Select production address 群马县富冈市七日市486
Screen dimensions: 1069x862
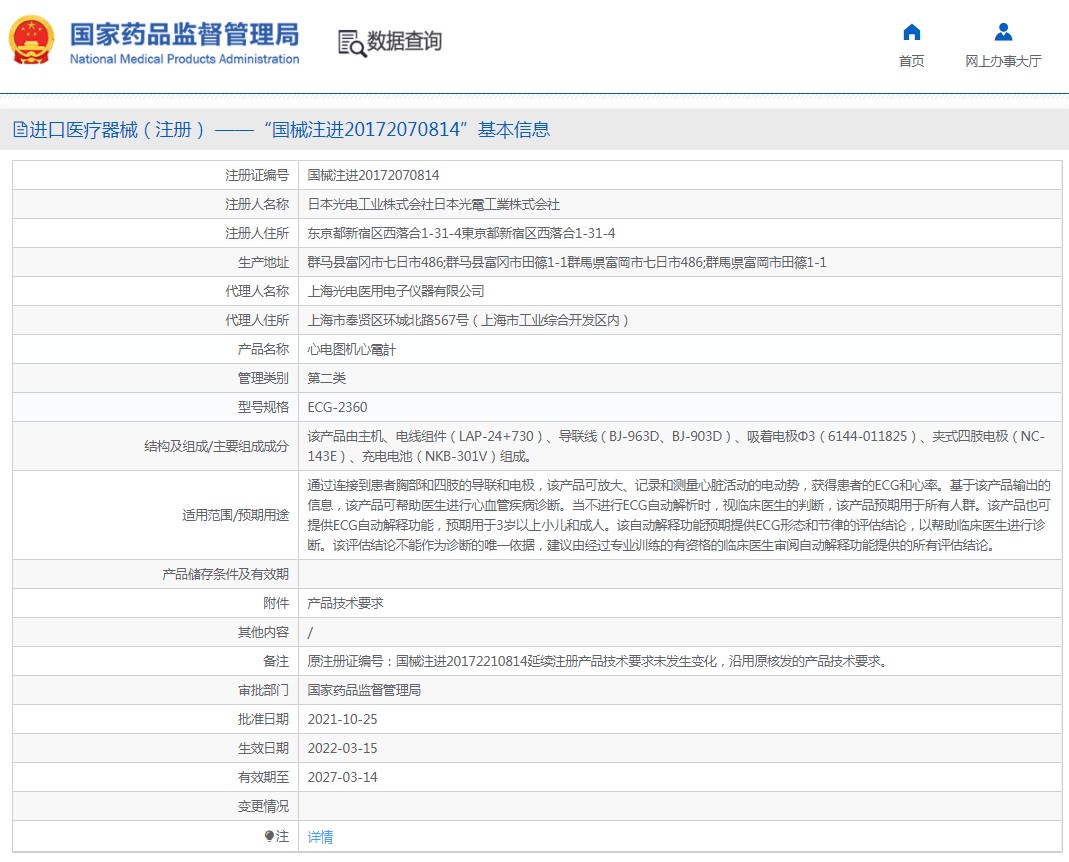point(376,262)
